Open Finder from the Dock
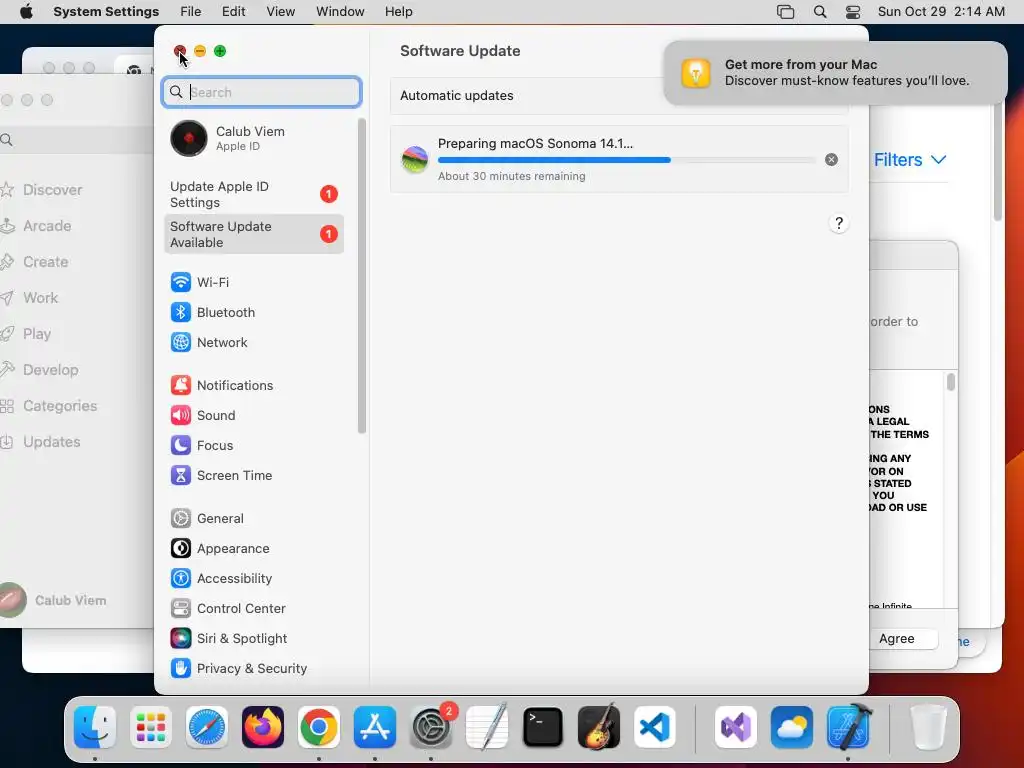Image resolution: width=1024 pixels, height=768 pixels. pos(95,727)
